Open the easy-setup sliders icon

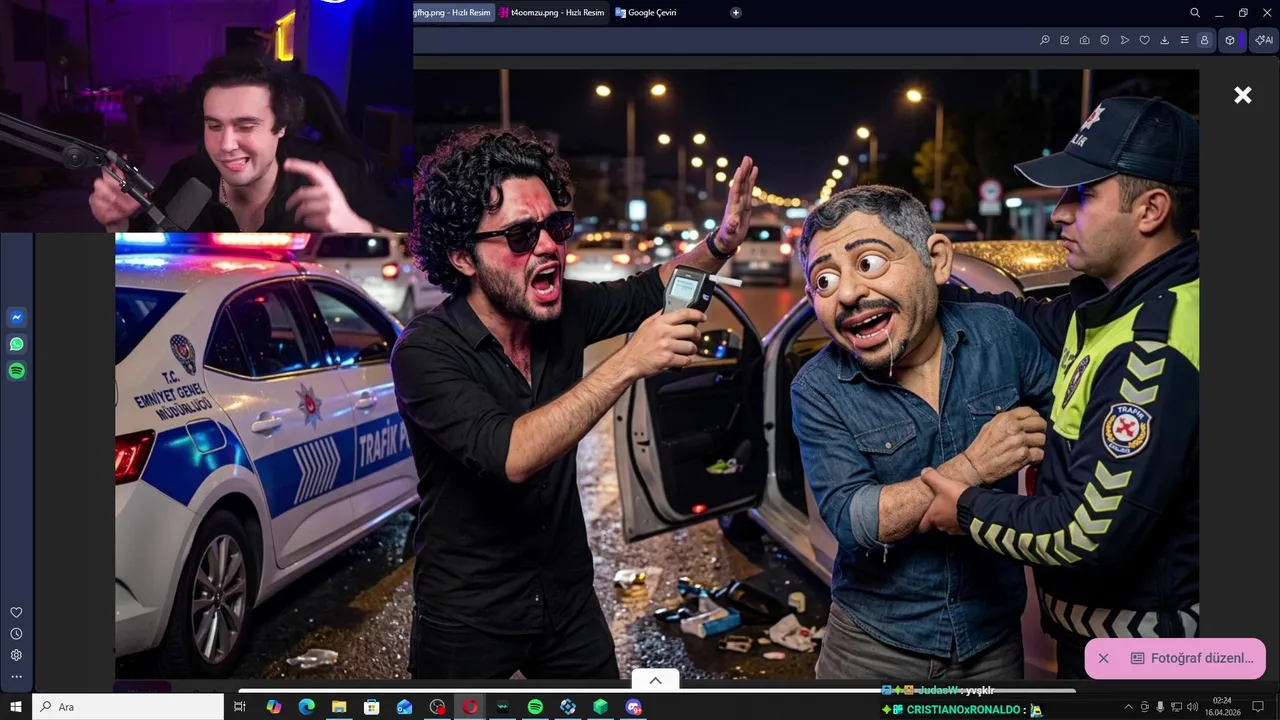click(1185, 40)
